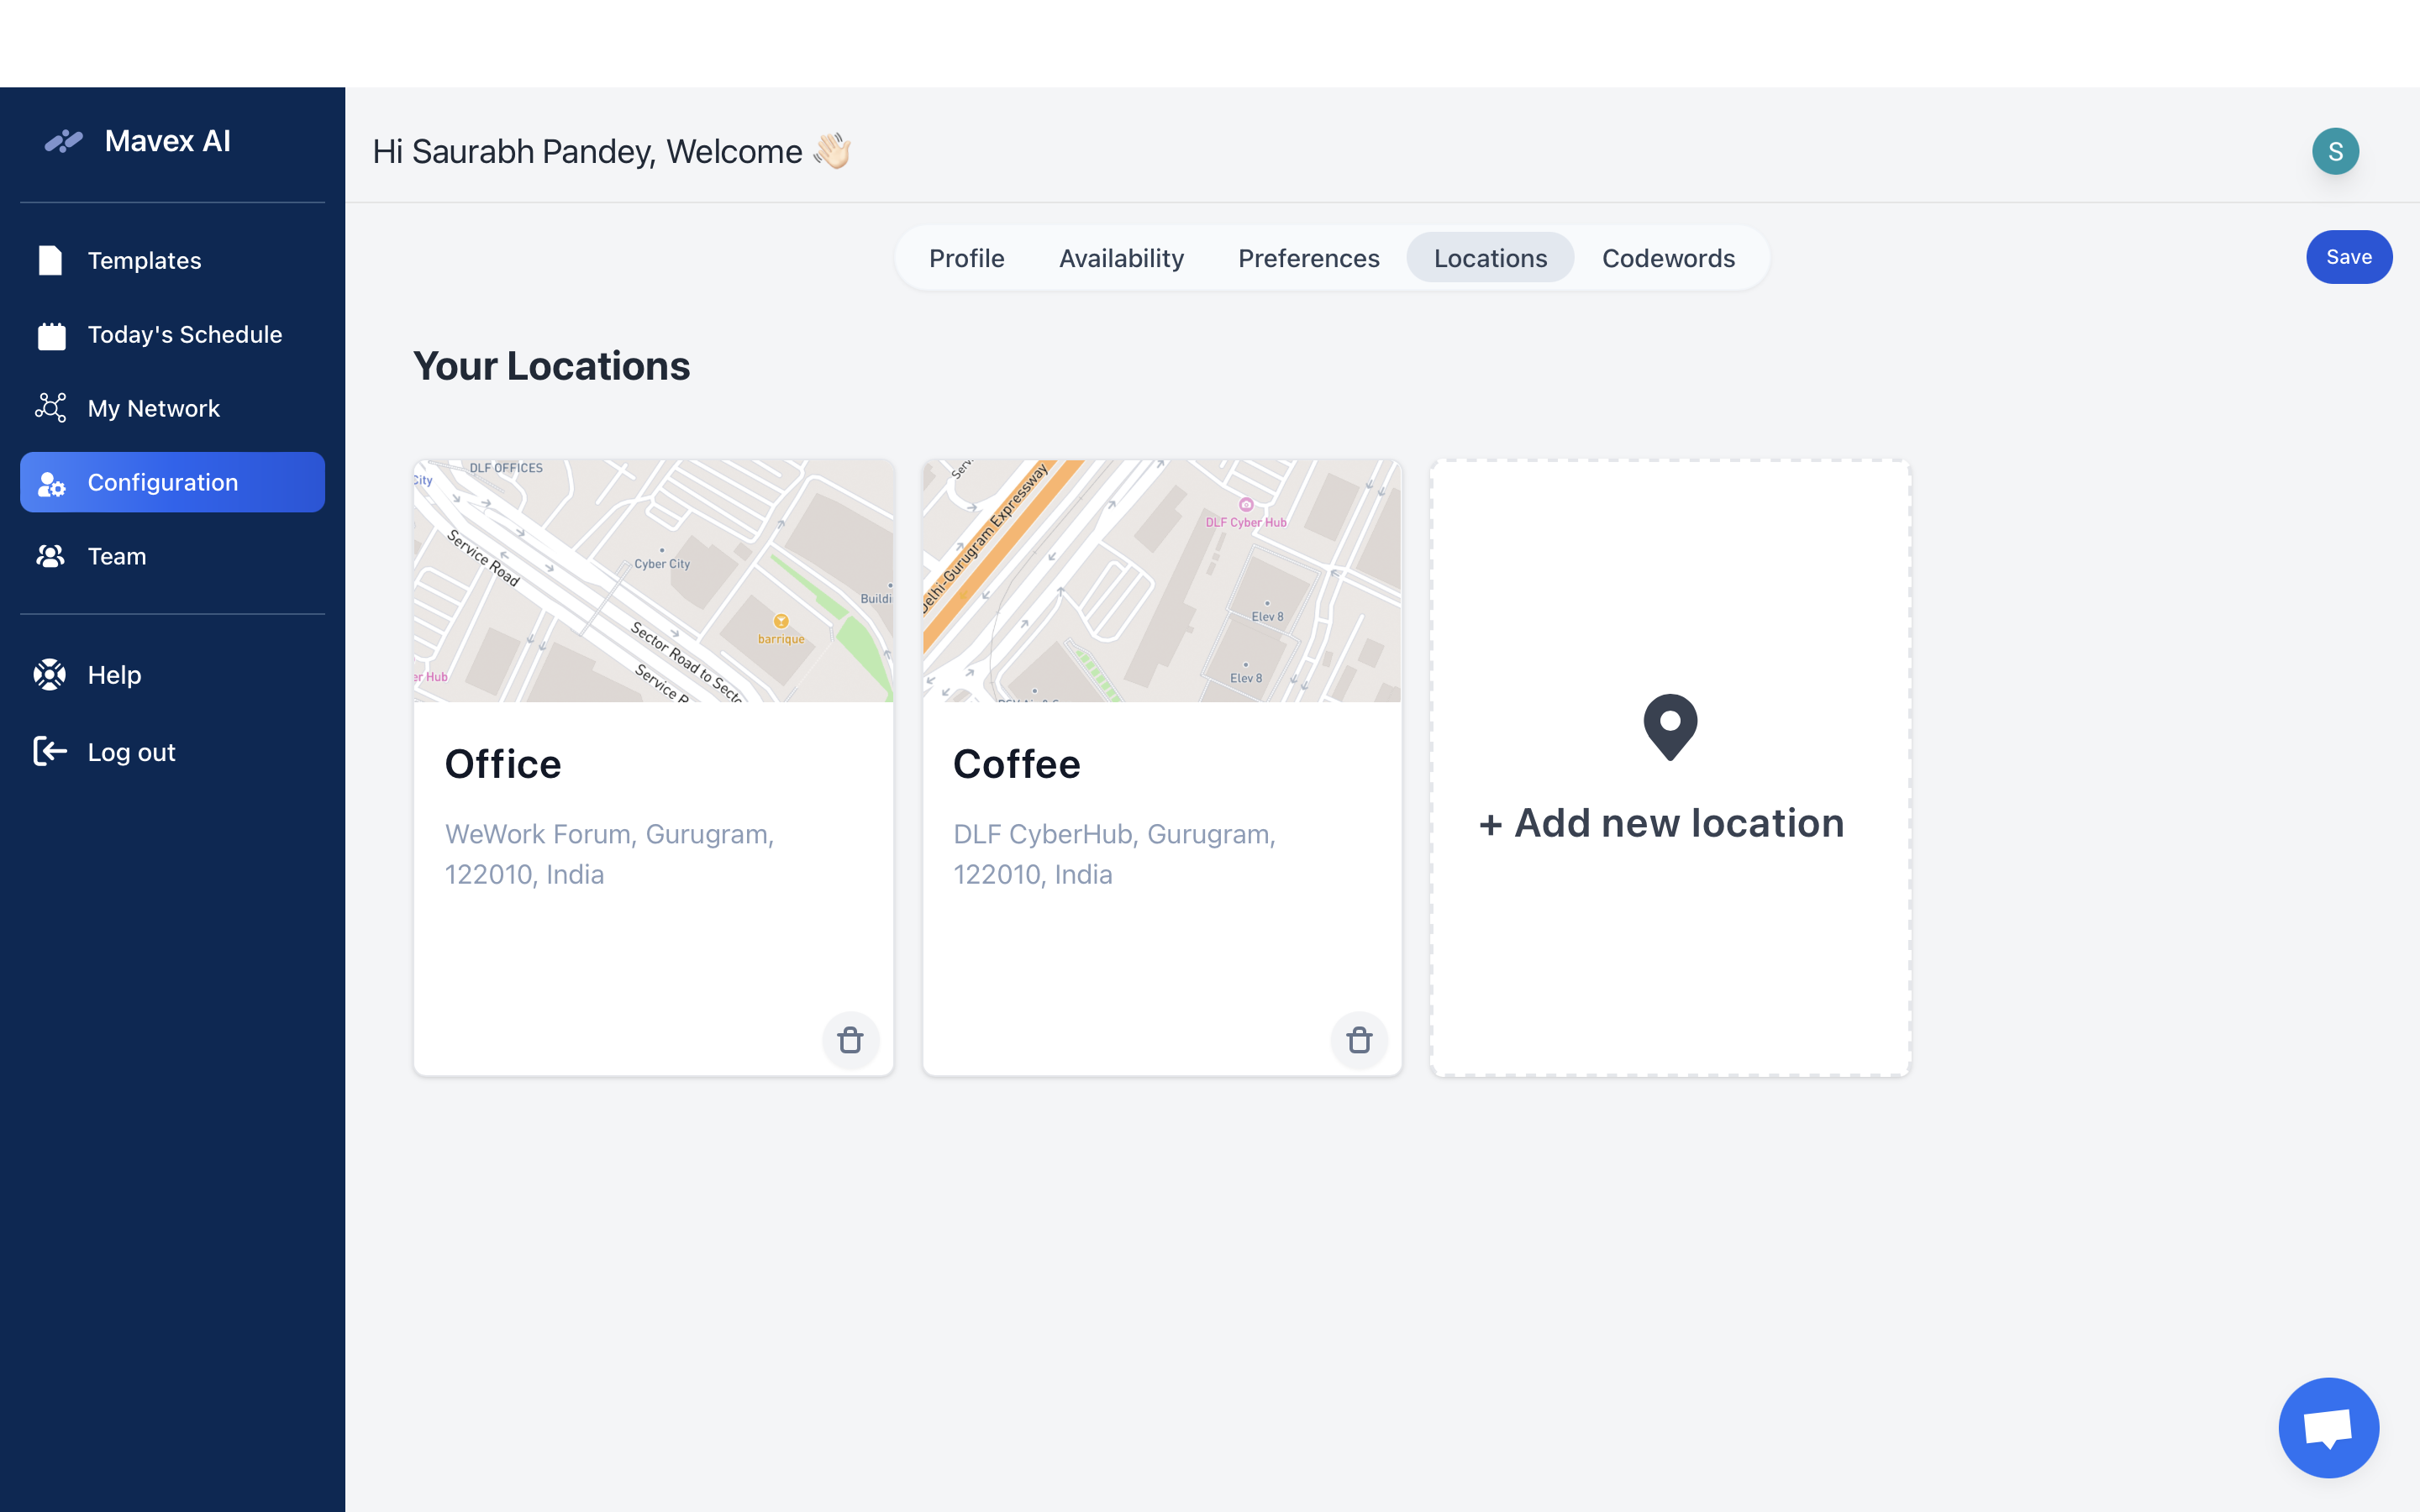Delete the Office location with trash icon
Image resolution: width=2420 pixels, height=1512 pixels.
click(x=850, y=1040)
